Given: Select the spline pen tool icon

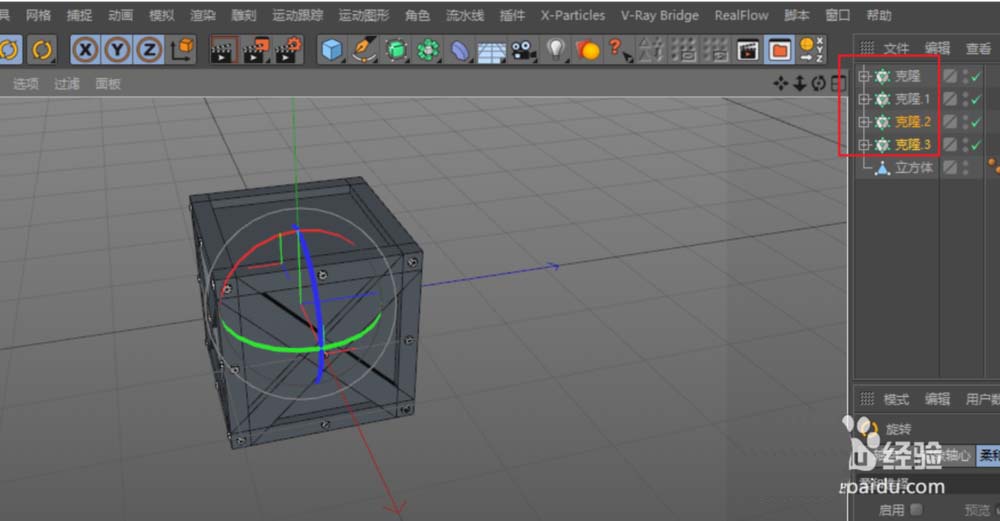Looking at the screenshot, I should [364, 49].
